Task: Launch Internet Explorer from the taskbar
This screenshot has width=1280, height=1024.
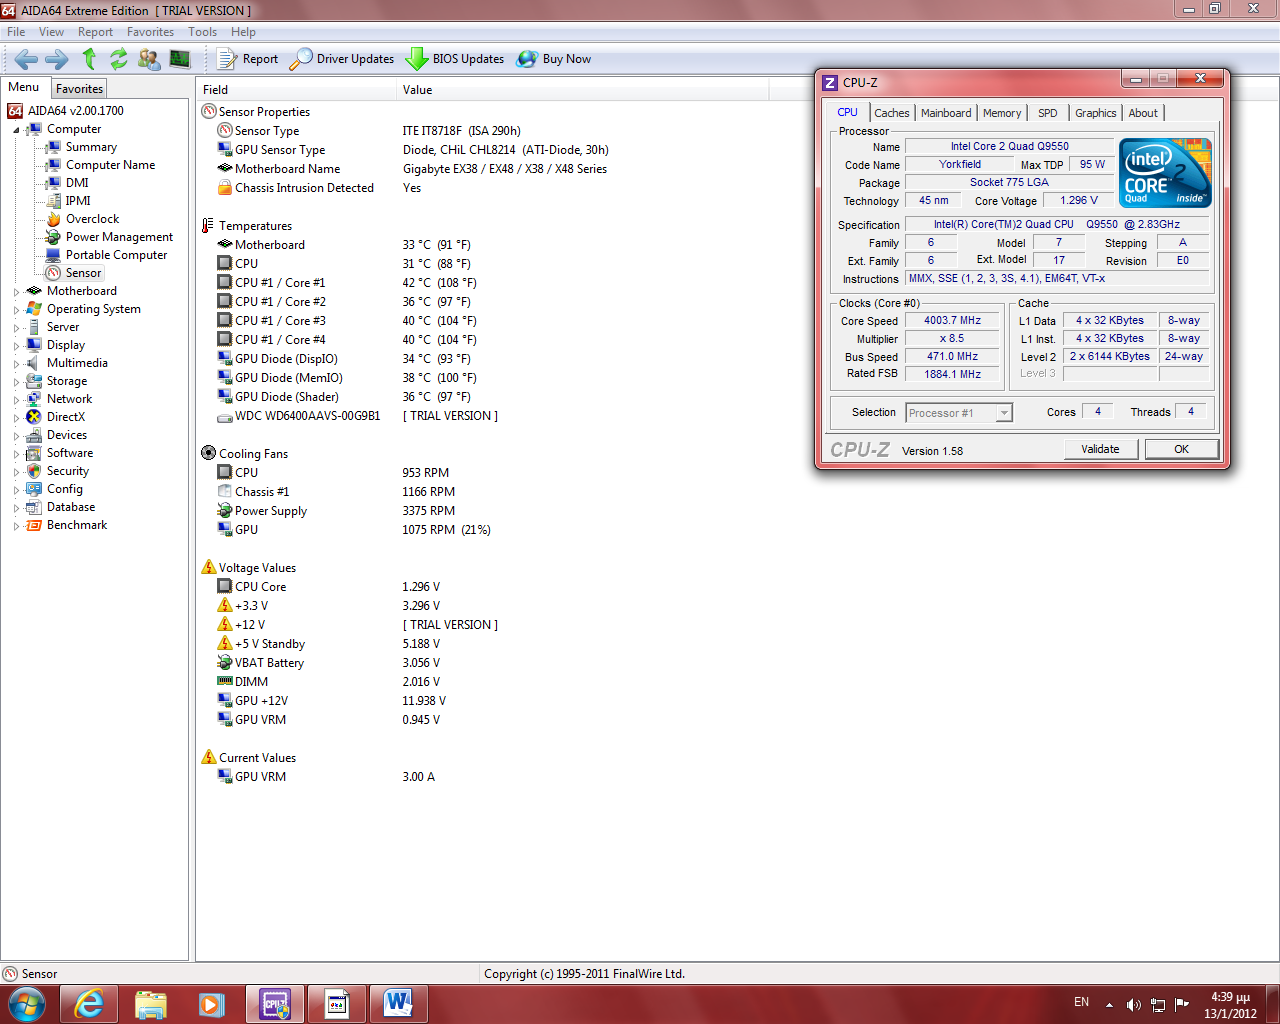Action: 89,1004
